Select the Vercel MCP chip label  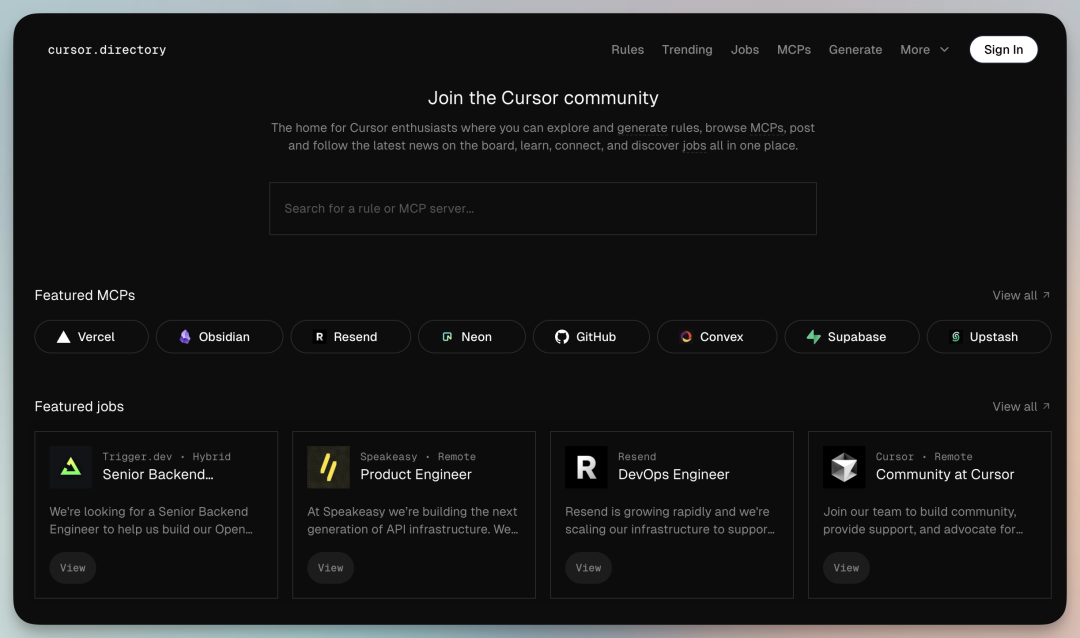click(x=96, y=337)
